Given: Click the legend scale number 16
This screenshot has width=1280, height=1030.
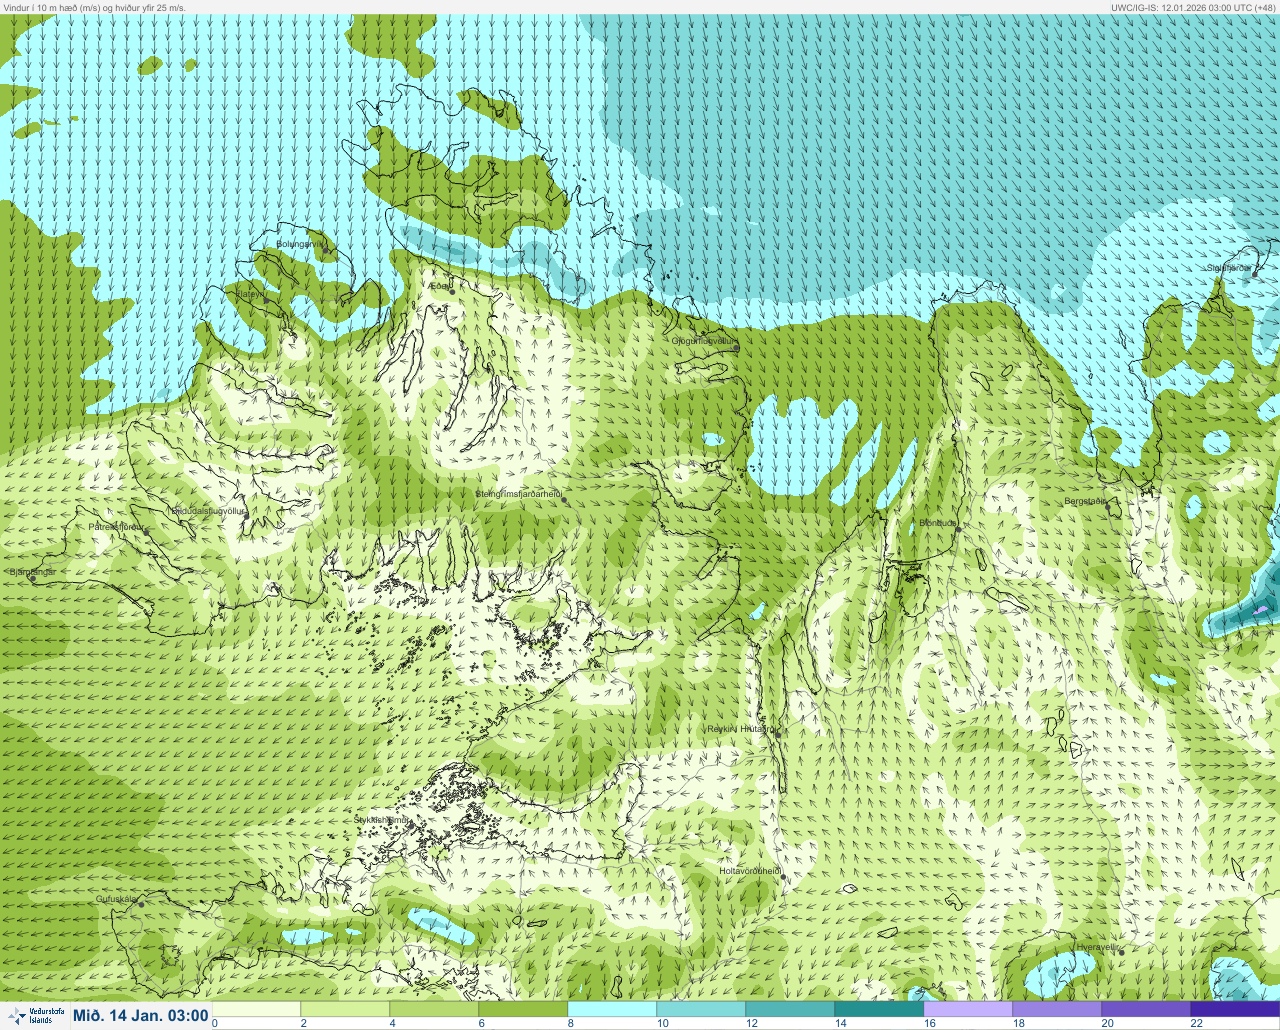Looking at the screenshot, I should 930,1023.
